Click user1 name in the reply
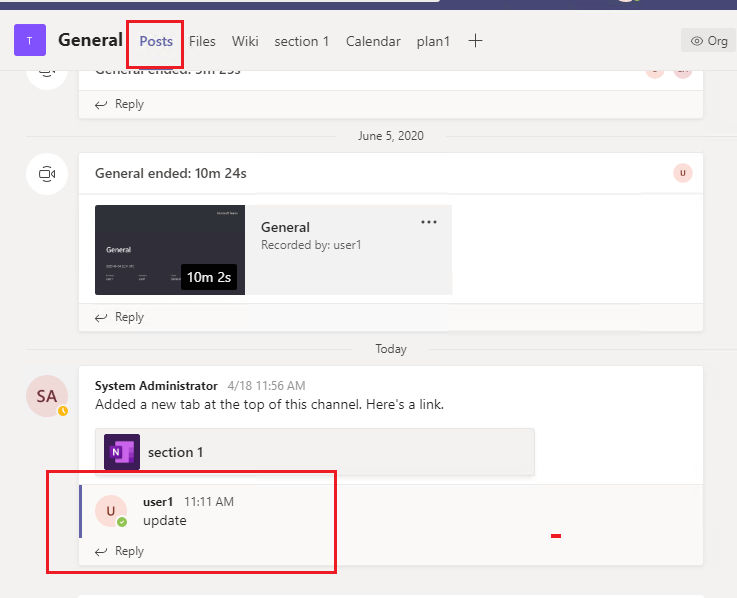 (x=158, y=502)
